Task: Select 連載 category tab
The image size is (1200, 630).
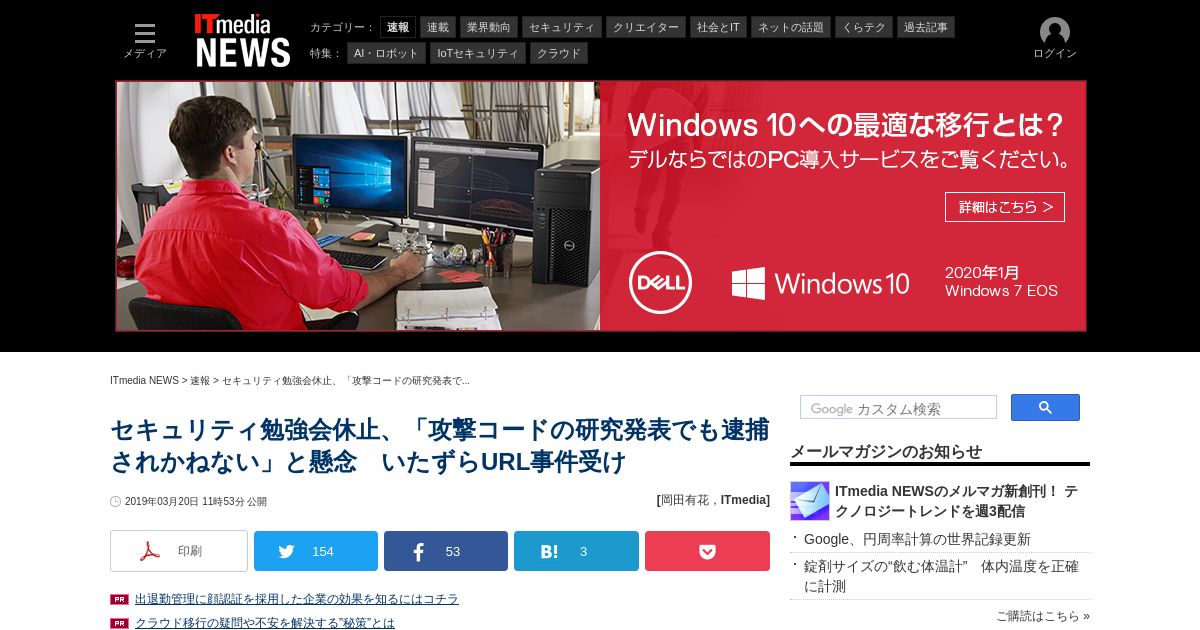Action: (x=438, y=27)
